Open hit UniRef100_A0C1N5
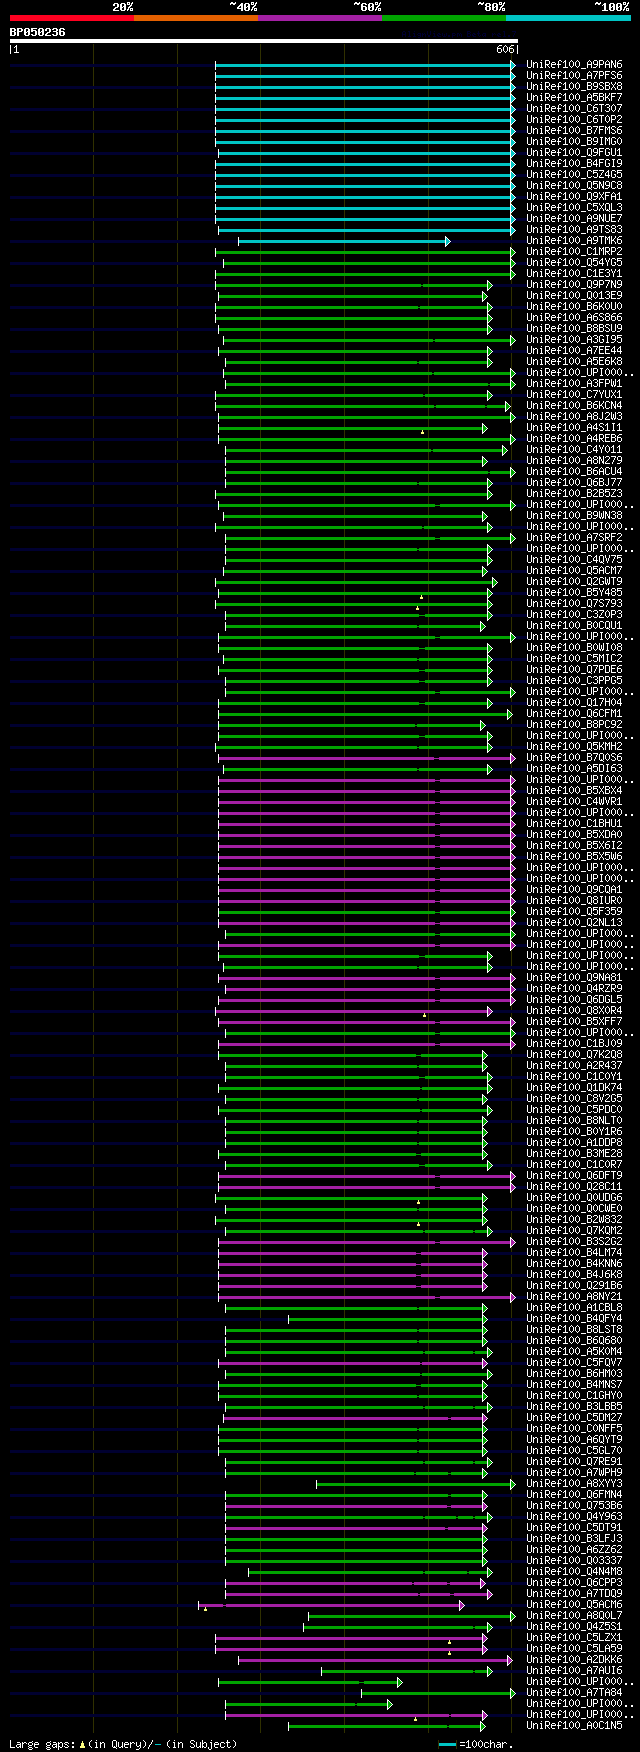This screenshot has width=640, height=1752. pyautogui.click(x=574, y=1725)
